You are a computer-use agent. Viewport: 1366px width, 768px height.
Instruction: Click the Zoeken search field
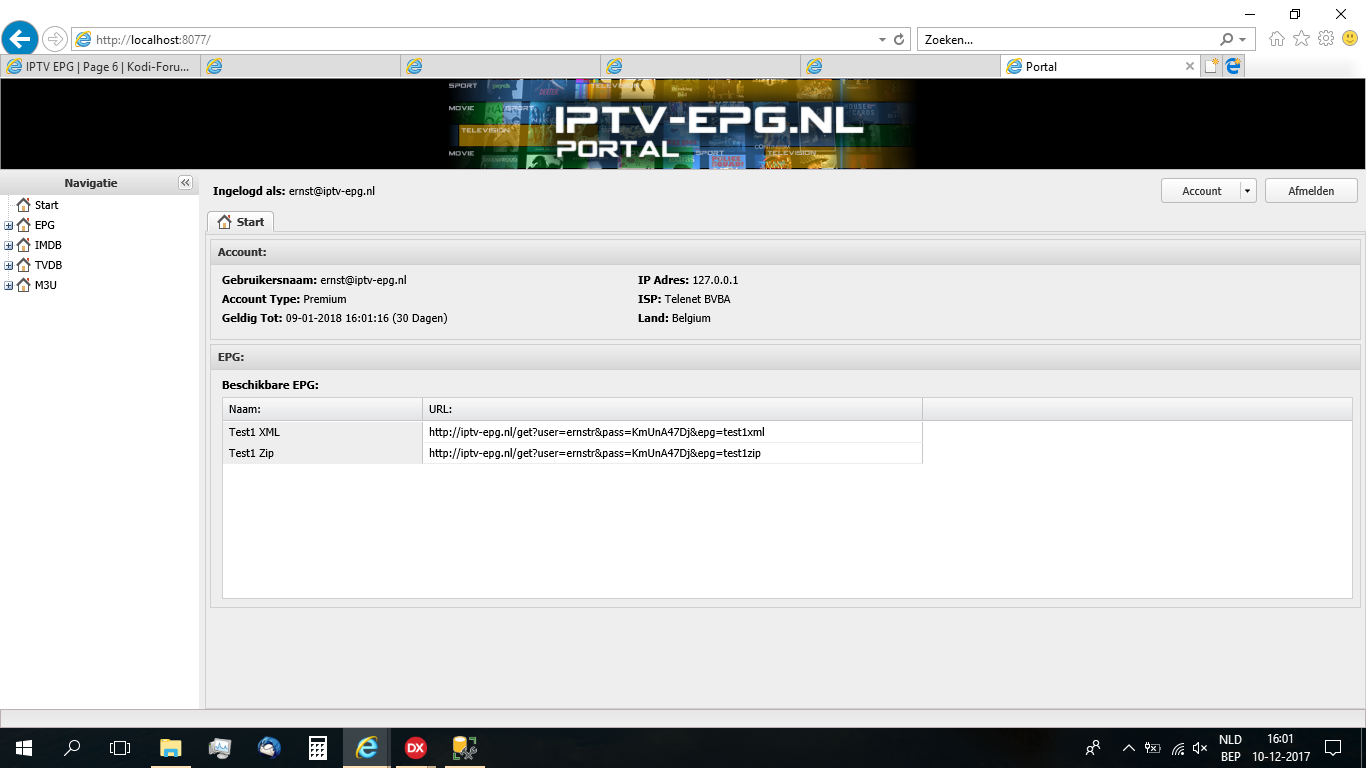coord(1069,40)
